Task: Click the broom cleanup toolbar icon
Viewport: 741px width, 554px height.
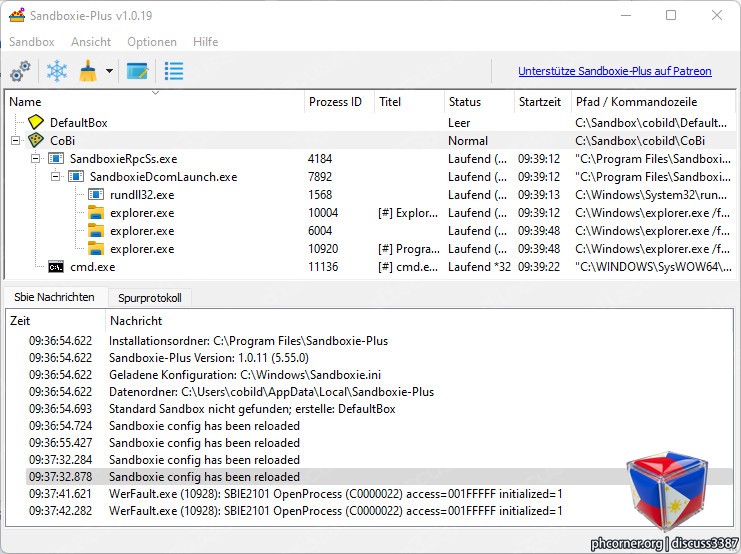Action: point(88,71)
